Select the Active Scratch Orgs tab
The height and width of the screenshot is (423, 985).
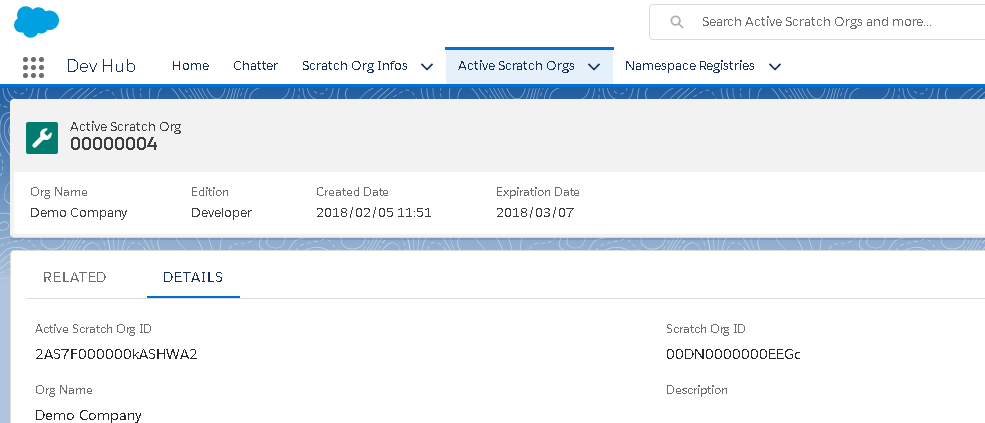(x=516, y=66)
